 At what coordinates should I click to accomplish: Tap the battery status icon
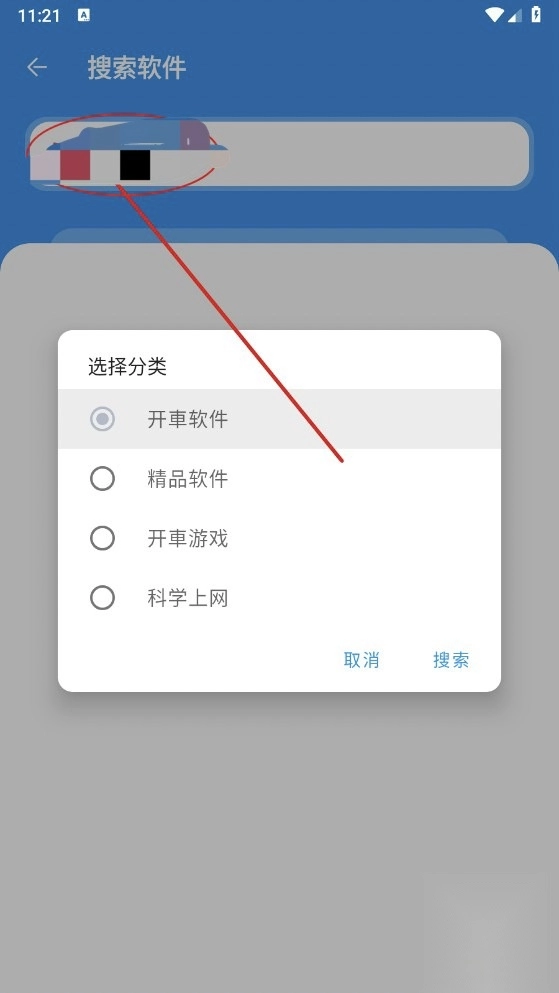click(536, 15)
